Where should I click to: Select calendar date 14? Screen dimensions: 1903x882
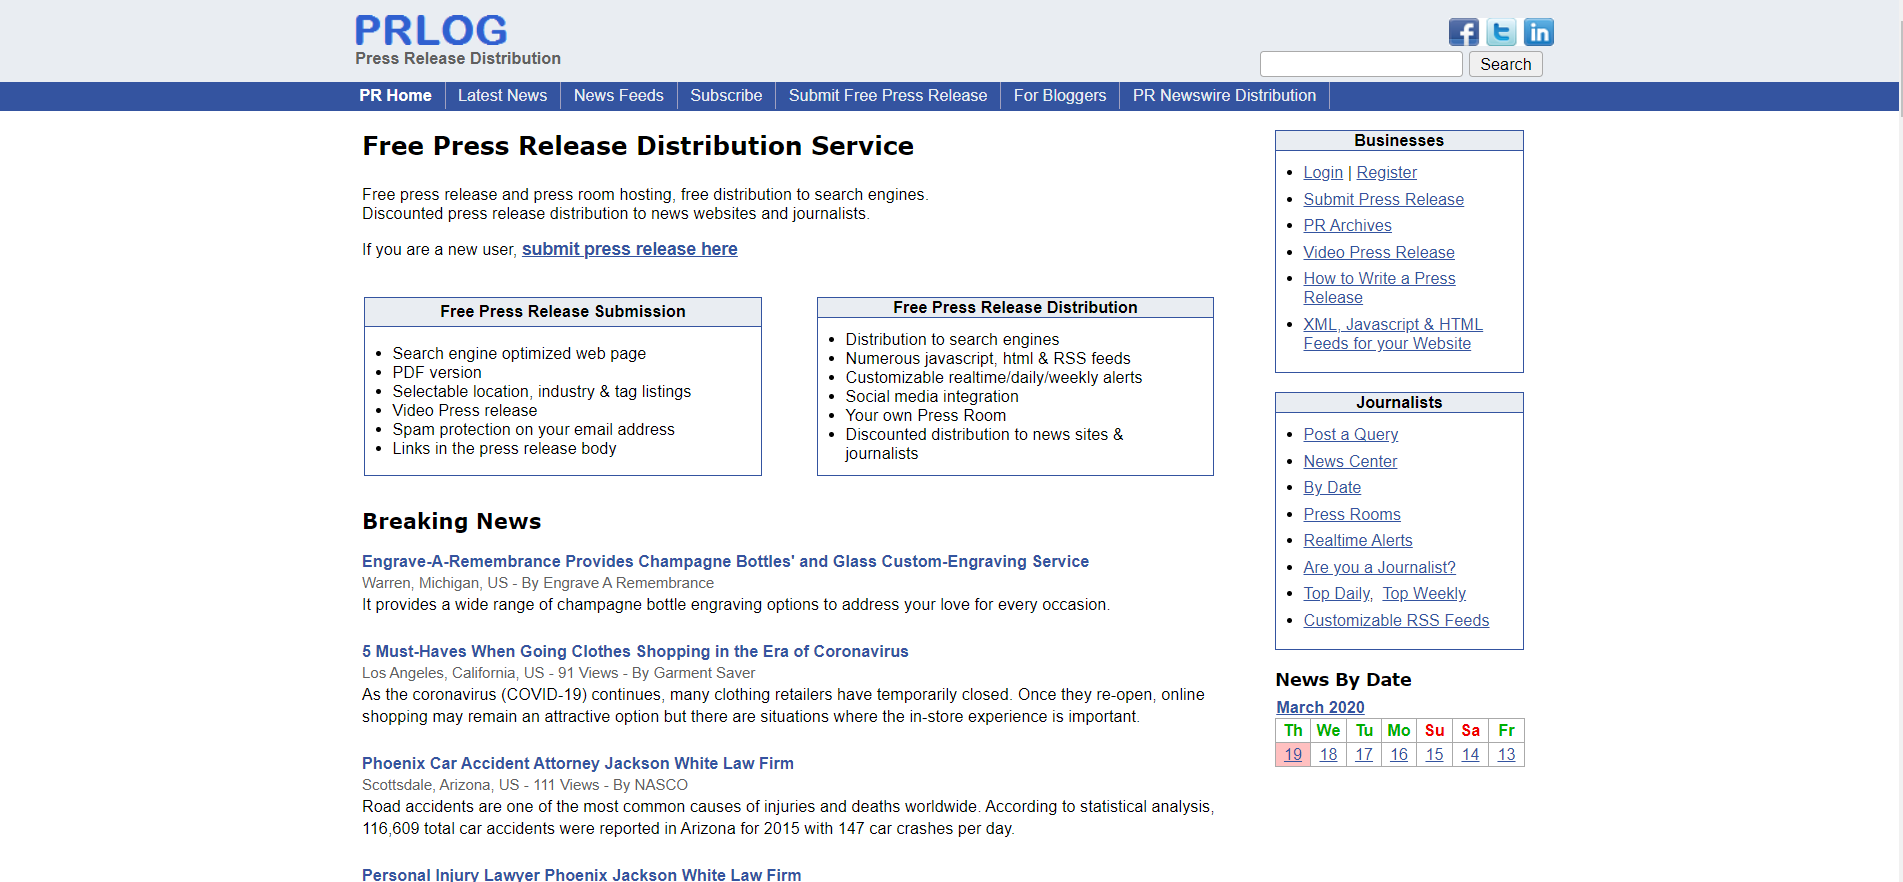pyautogui.click(x=1470, y=754)
